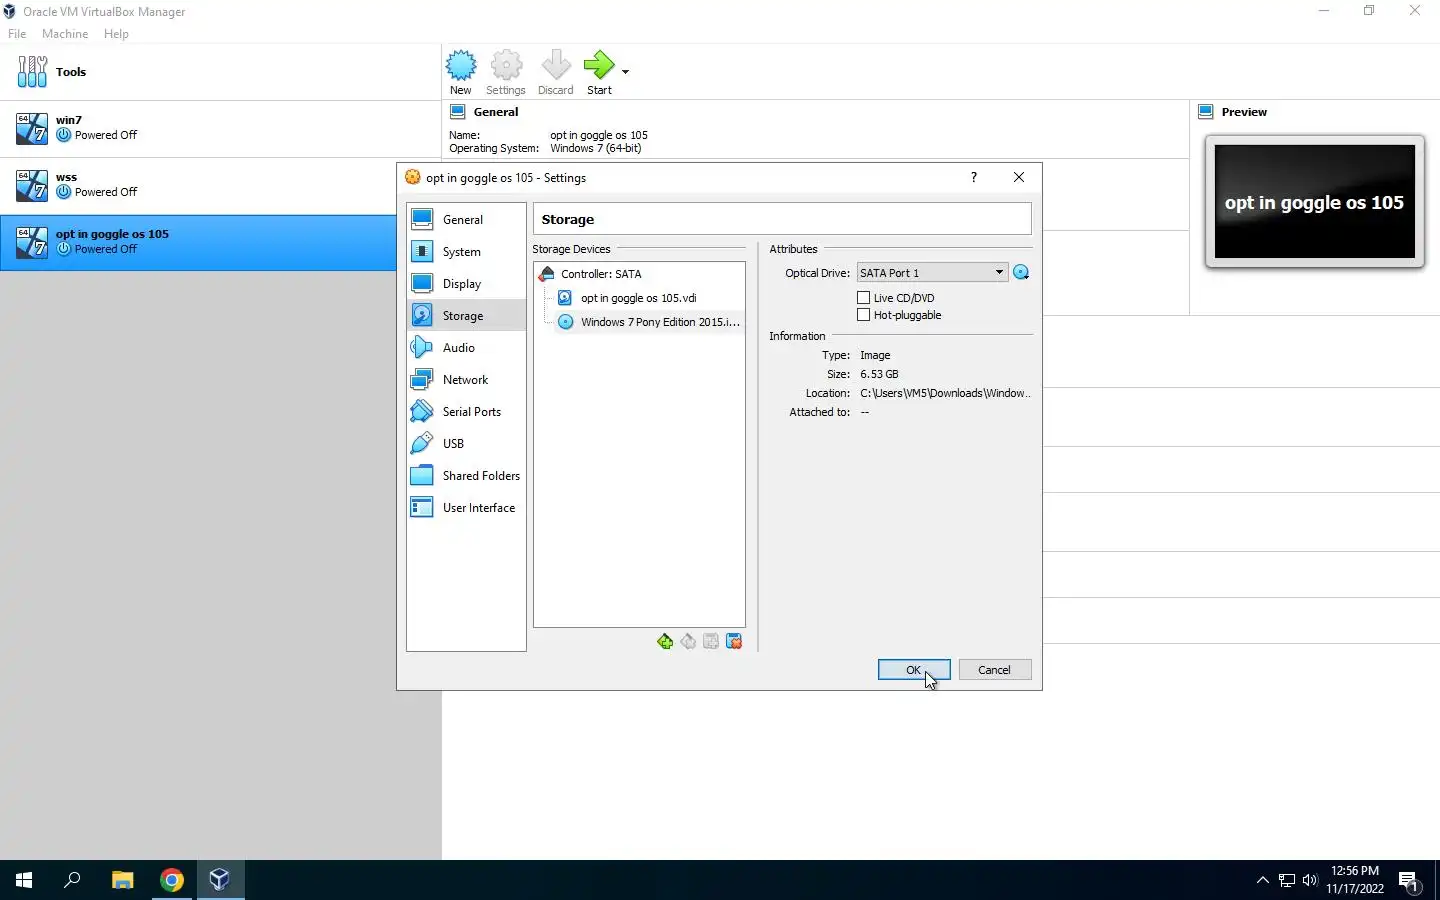Click the VM preview thumbnail
1440x900 pixels.
[1315, 202]
